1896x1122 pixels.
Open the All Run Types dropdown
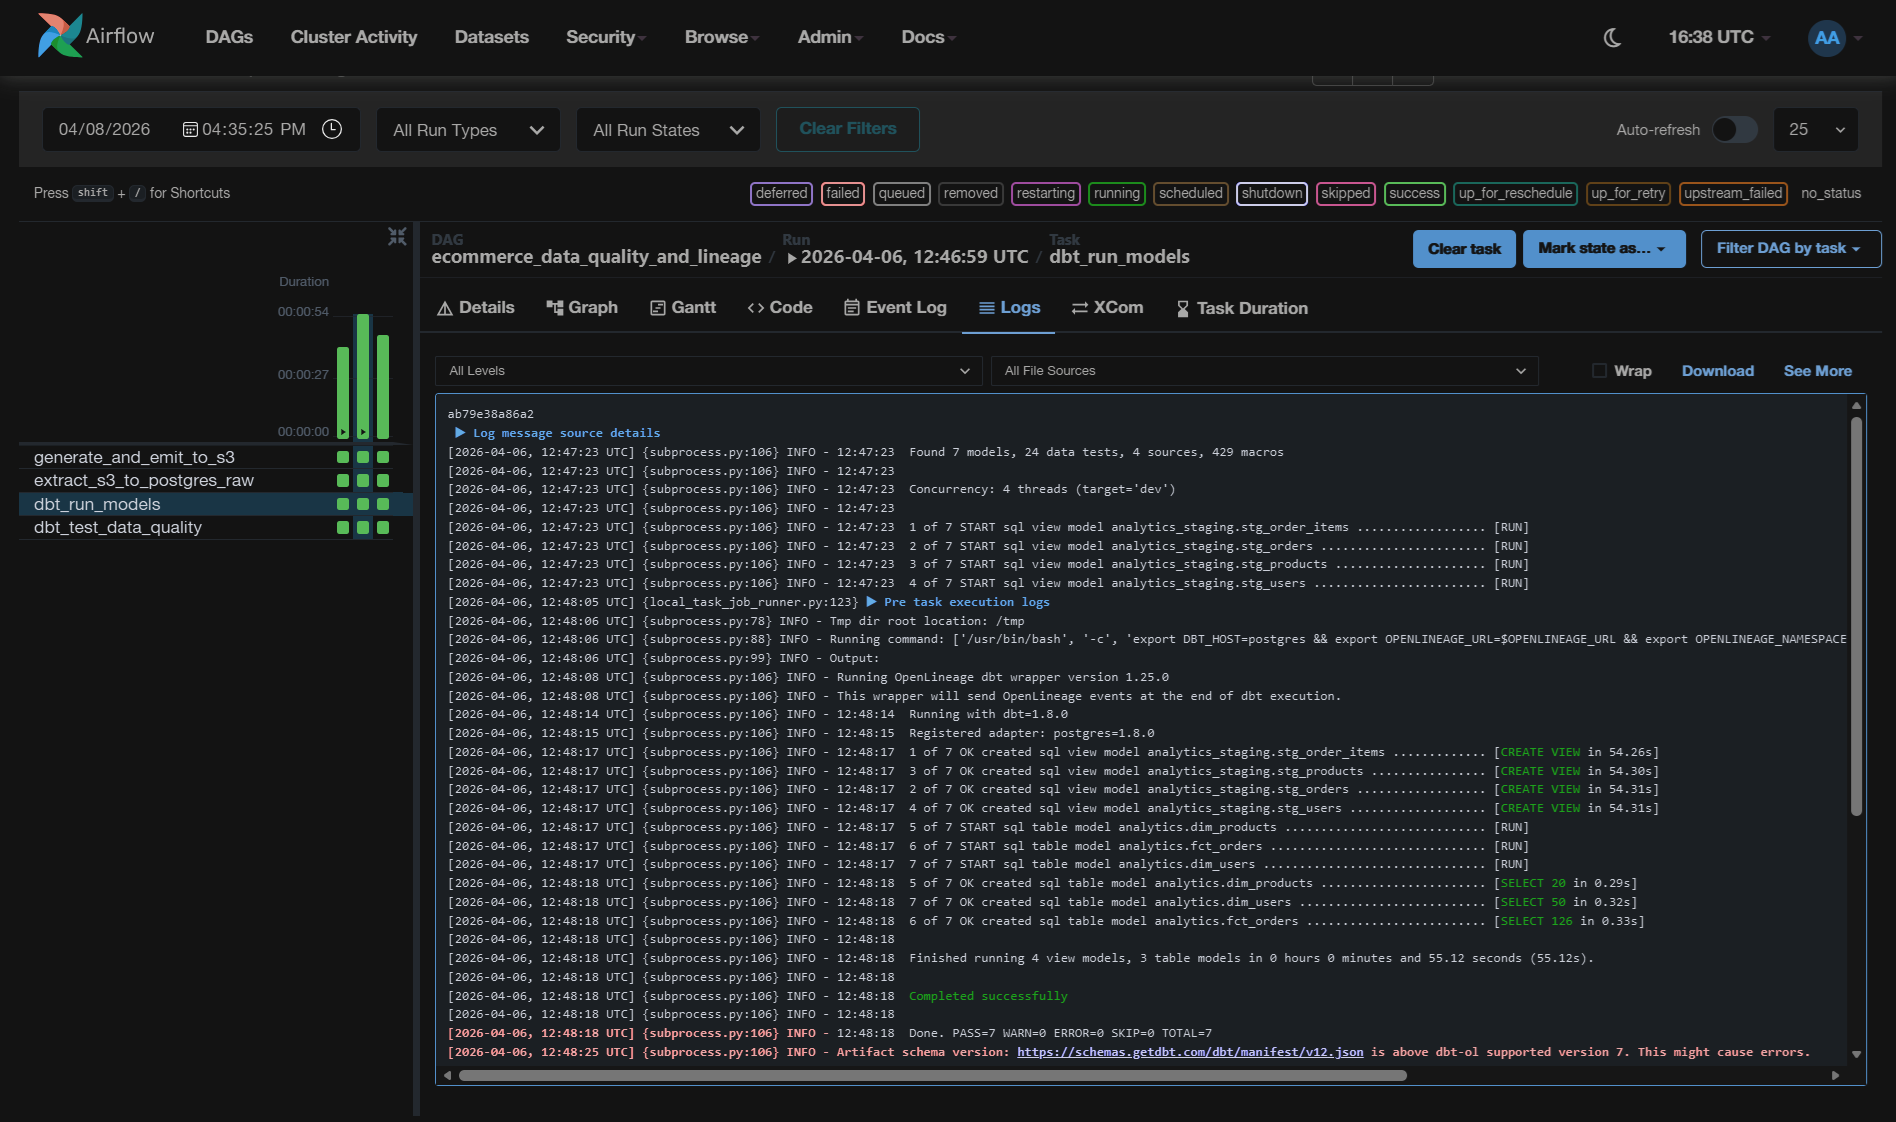point(468,130)
